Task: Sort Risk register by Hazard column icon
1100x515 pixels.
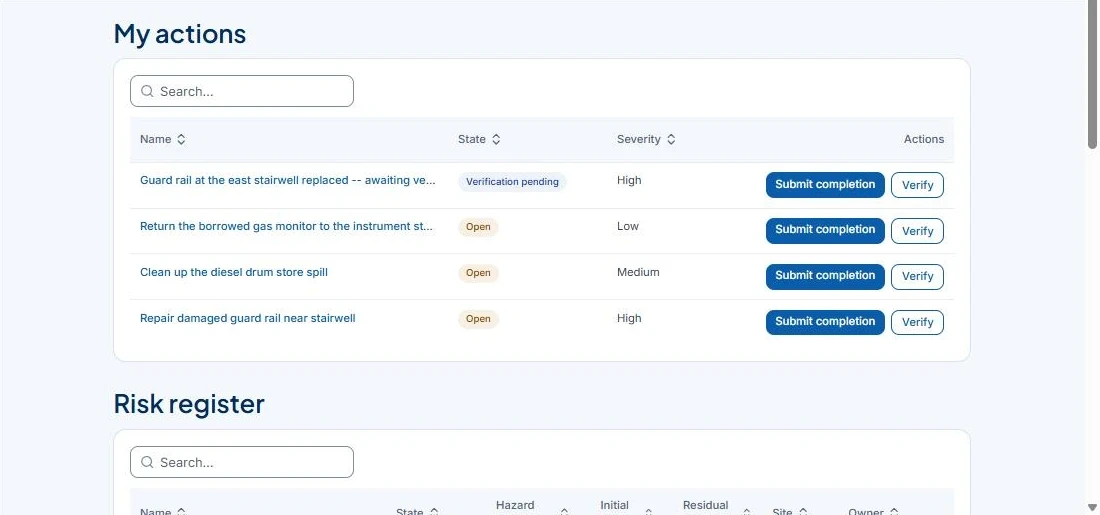Action: [x=564, y=511]
